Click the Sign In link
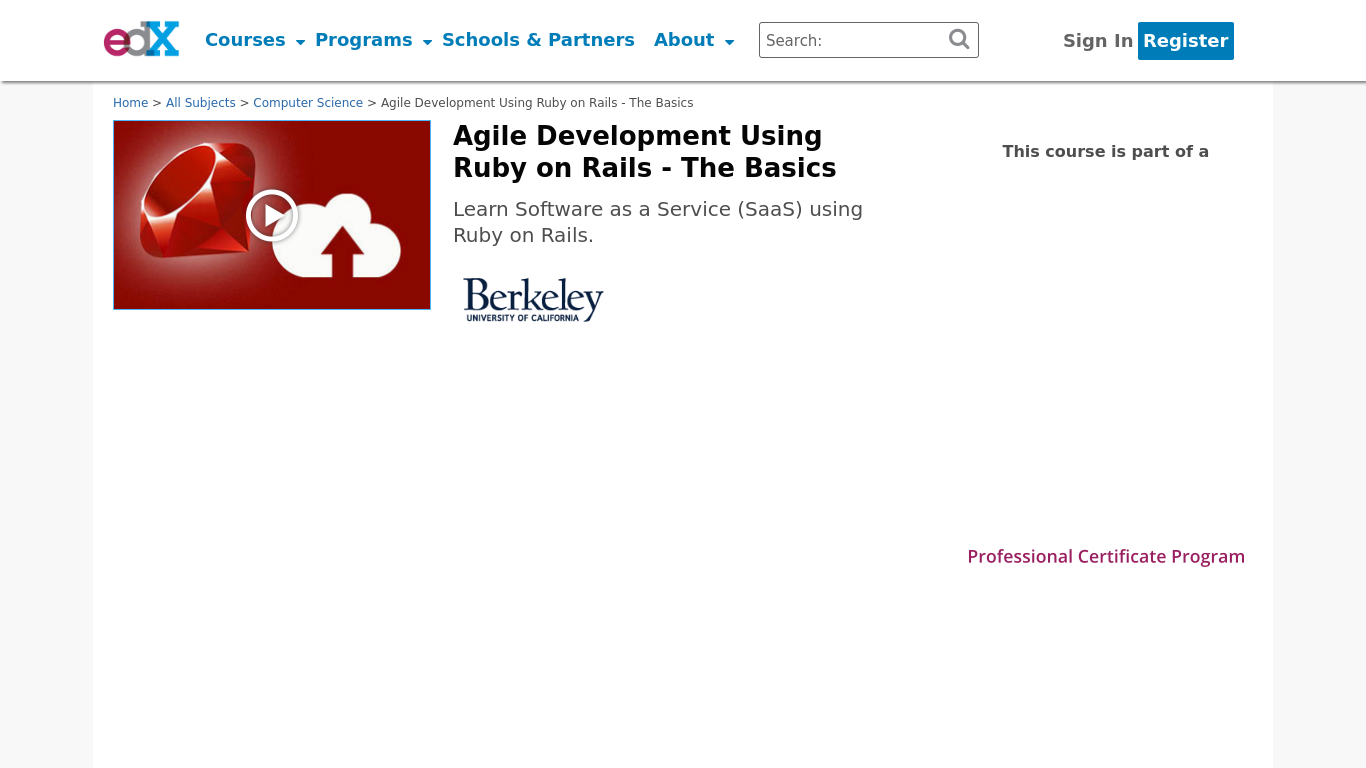Screen dimensions: 1366x768 1097,41
